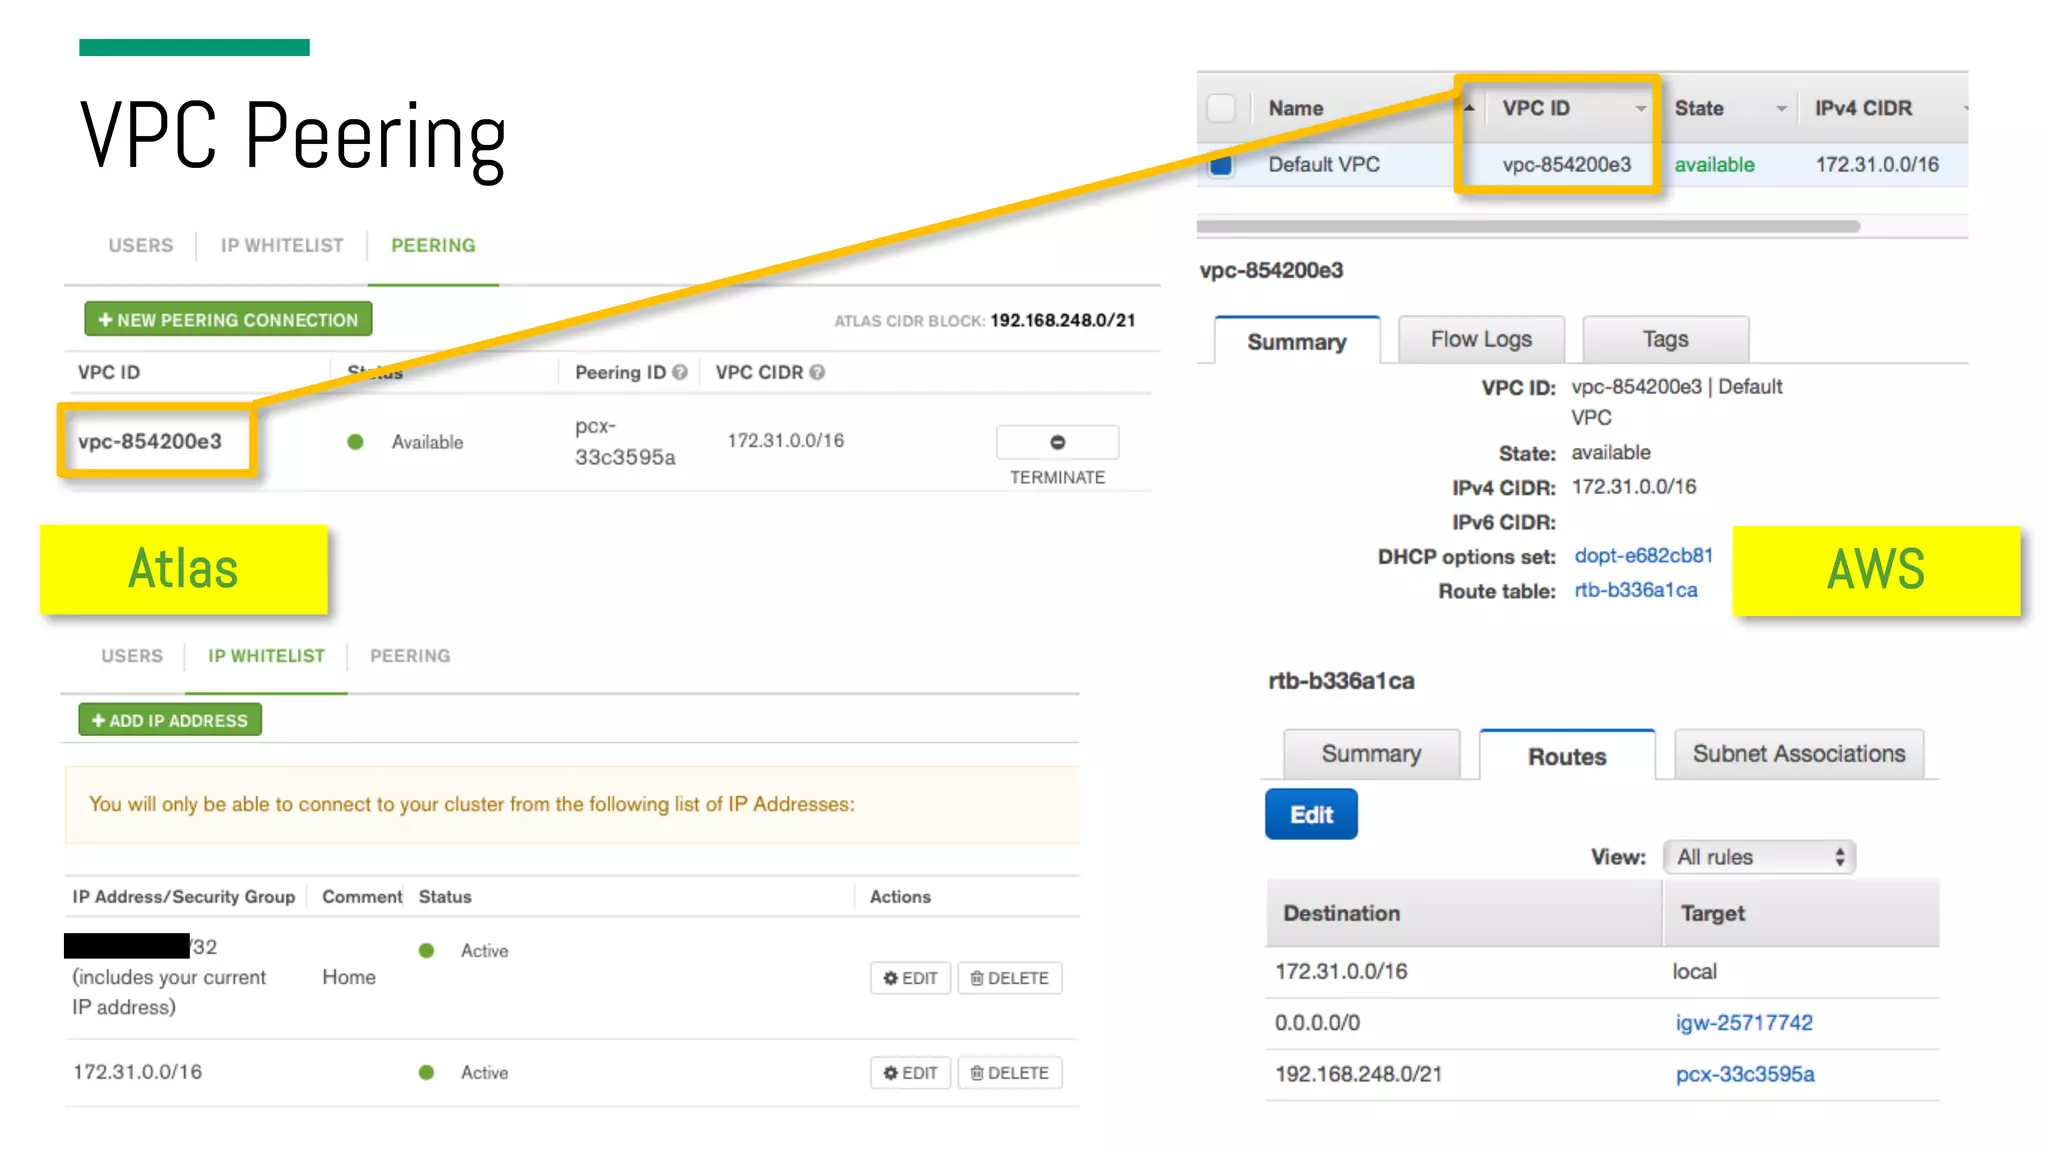Image resolution: width=2048 pixels, height=1152 pixels.
Task: Click 192.168.248.0/21 route destination
Action: [x=1358, y=1074]
